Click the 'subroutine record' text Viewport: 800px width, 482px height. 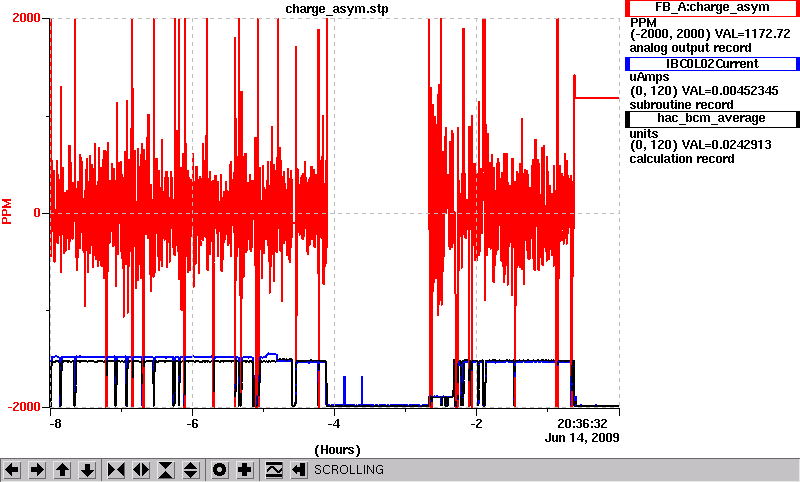681,105
